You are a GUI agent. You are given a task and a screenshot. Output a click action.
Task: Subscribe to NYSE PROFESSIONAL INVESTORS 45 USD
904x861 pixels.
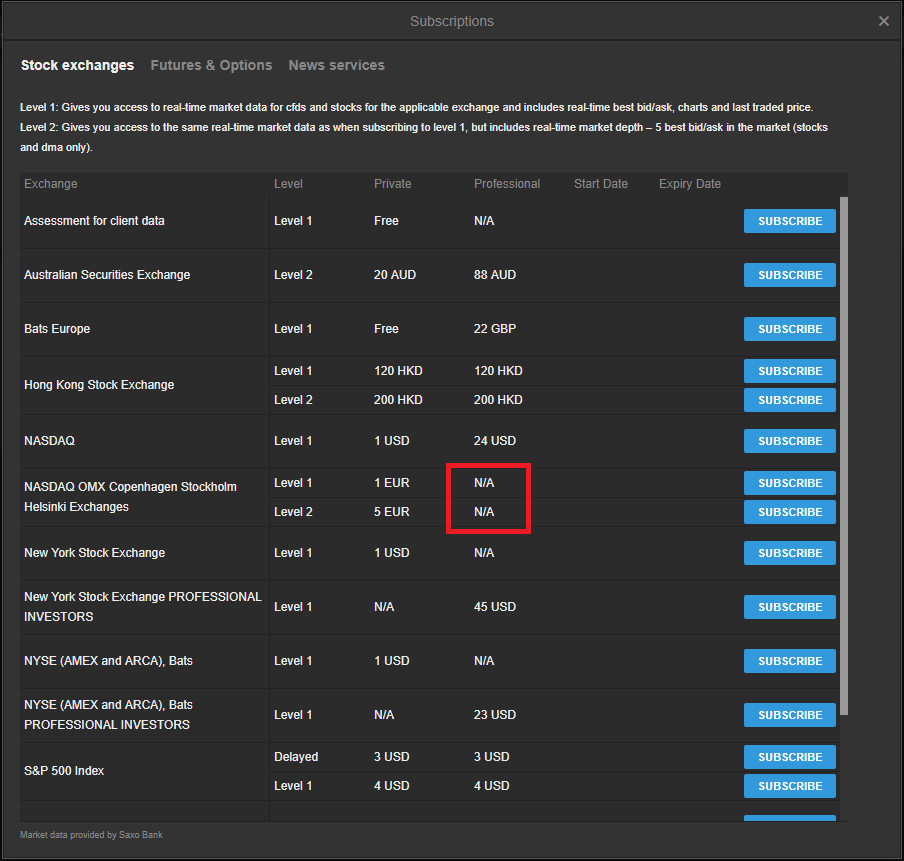(789, 607)
